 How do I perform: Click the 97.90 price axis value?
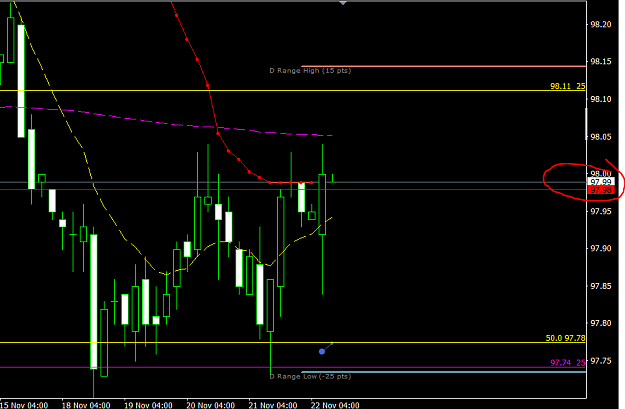click(x=601, y=249)
